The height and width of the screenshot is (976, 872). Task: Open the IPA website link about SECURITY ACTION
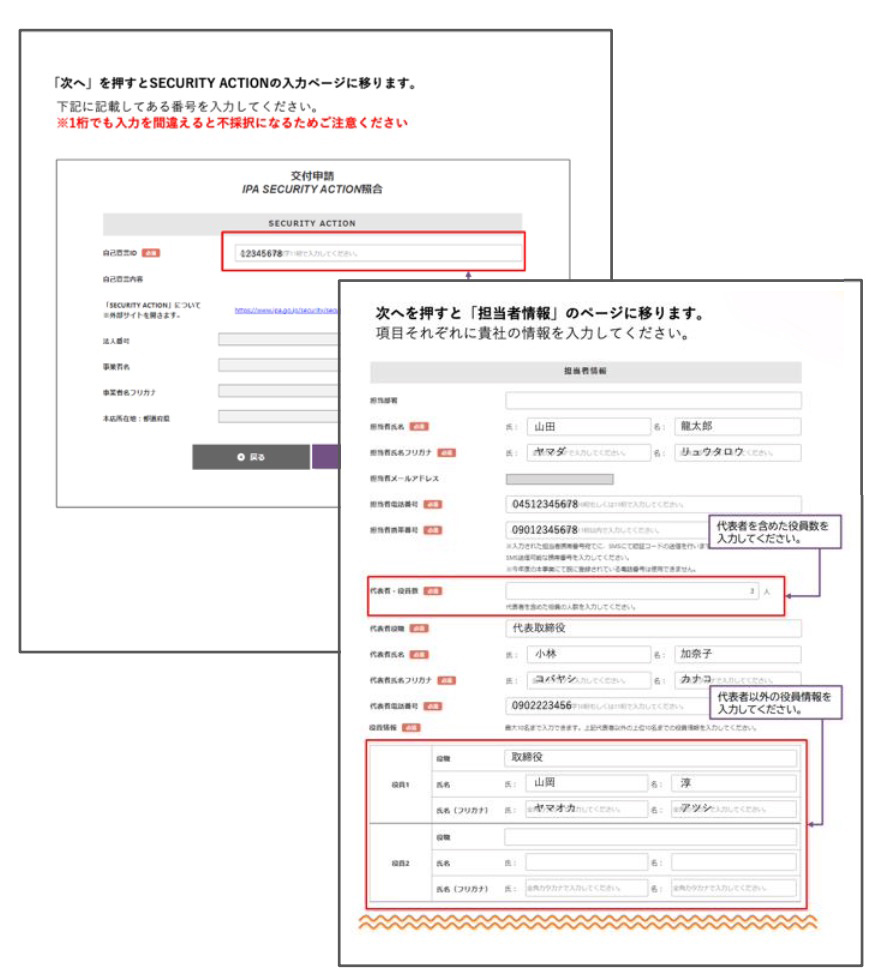(x=287, y=310)
